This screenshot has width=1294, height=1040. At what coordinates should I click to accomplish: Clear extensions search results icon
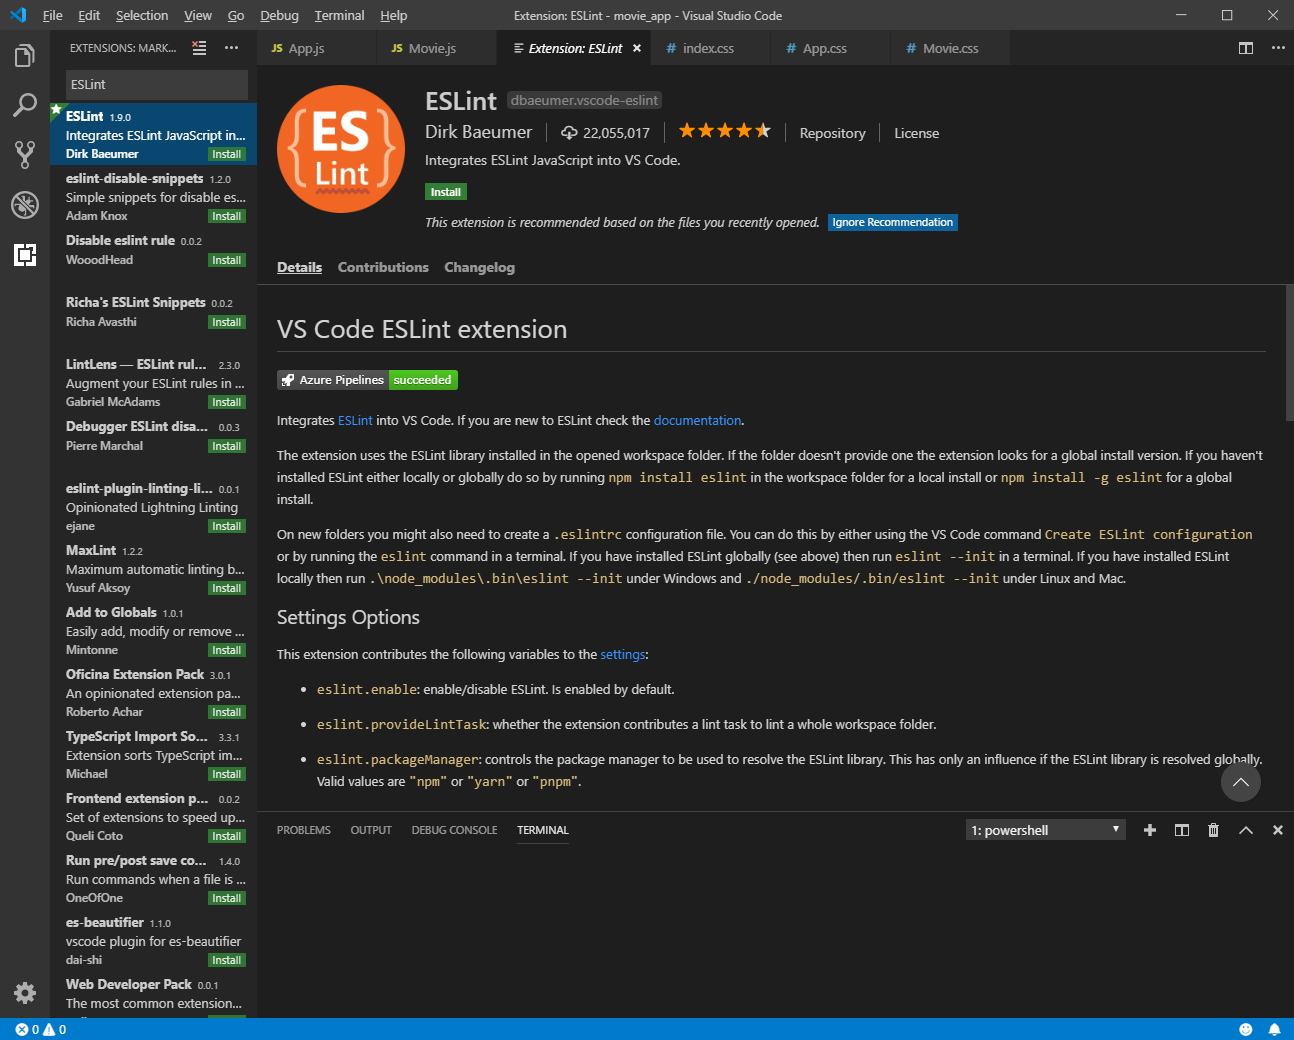click(199, 48)
